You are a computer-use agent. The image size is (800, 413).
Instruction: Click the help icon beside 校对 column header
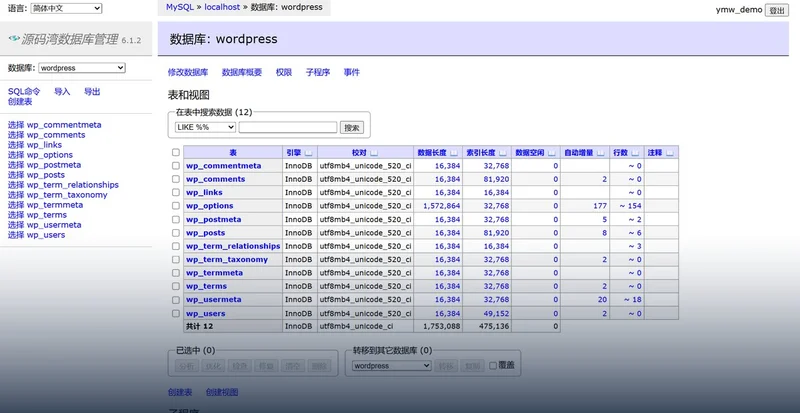tap(374, 153)
